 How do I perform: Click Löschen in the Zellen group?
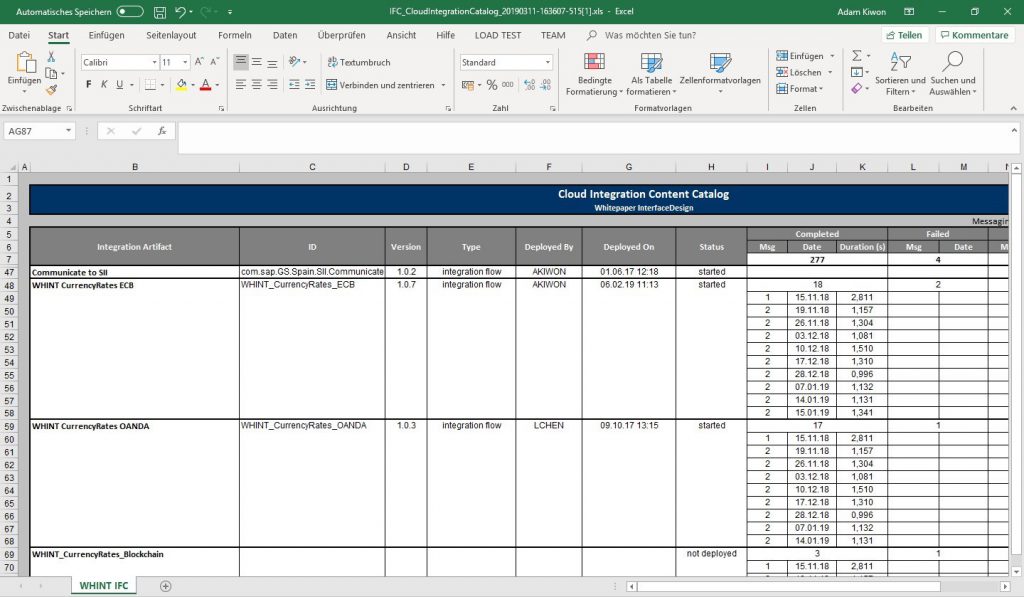[x=799, y=72]
